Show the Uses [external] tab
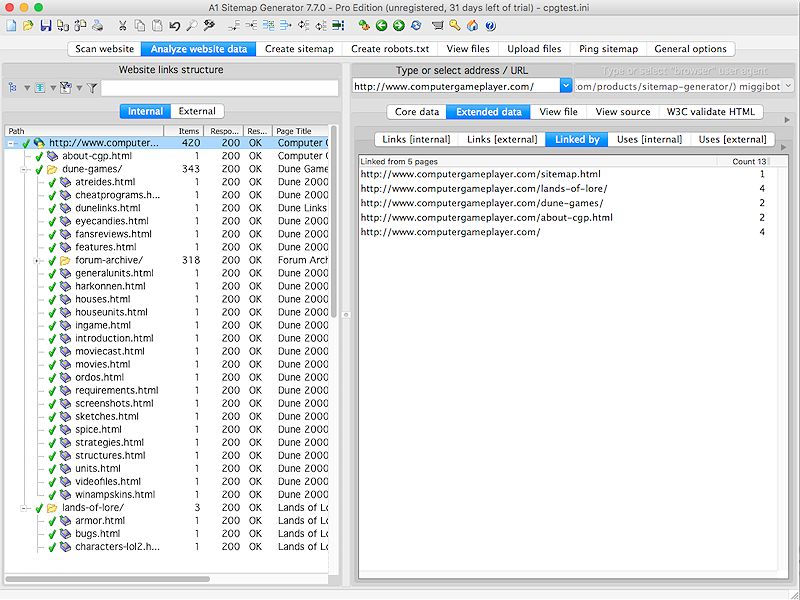 pyautogui.click(x=732, y=139)
